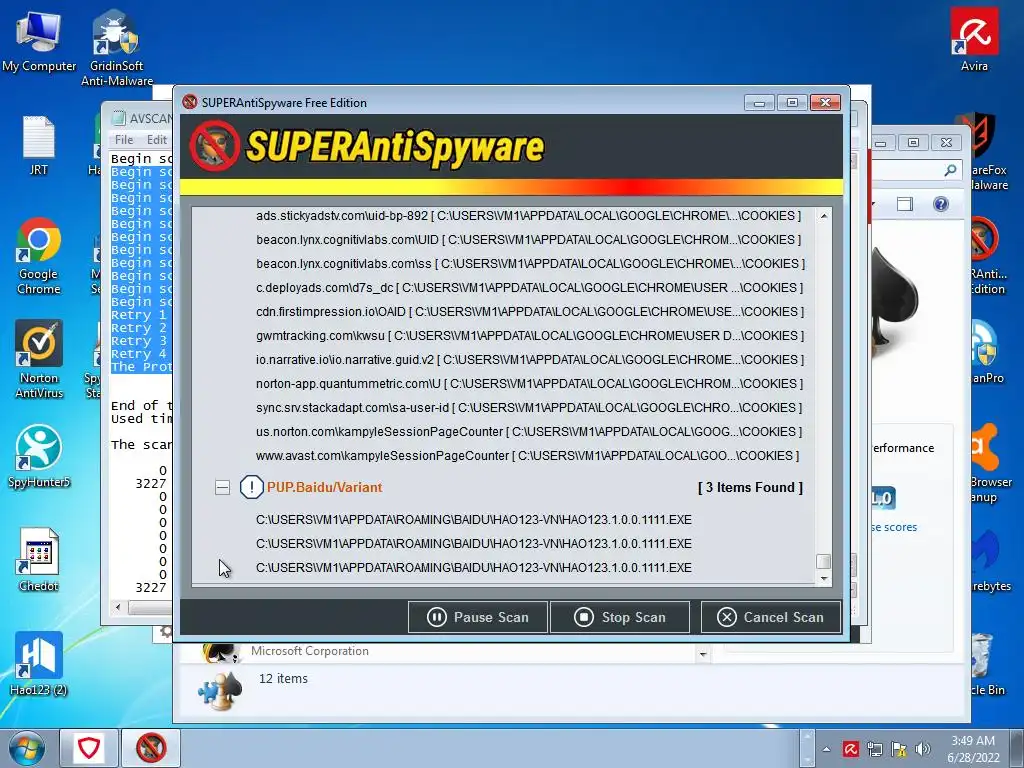Launch Avira from desktop icon
The width and height of the screenshot is (1024, 768).
click(974, 39)
